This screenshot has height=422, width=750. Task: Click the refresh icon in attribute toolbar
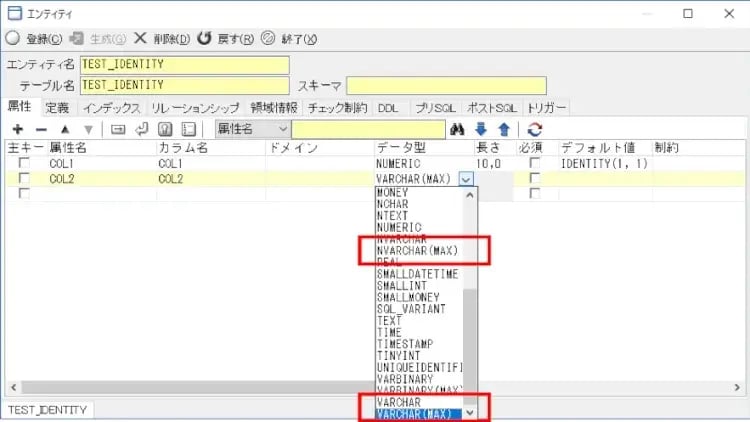(535, 129)
